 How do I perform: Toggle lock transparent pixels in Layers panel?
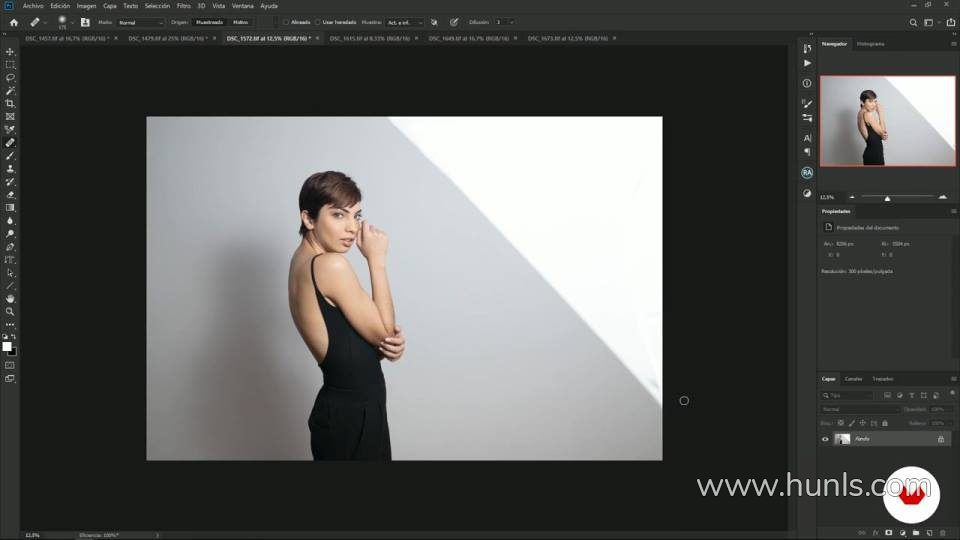pyautogui.click(x=841, y=423)
